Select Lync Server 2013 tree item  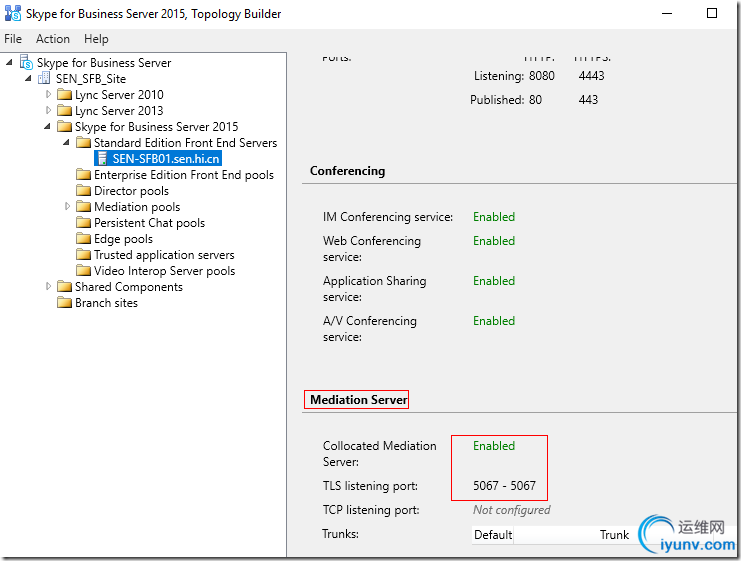point(119,111)
